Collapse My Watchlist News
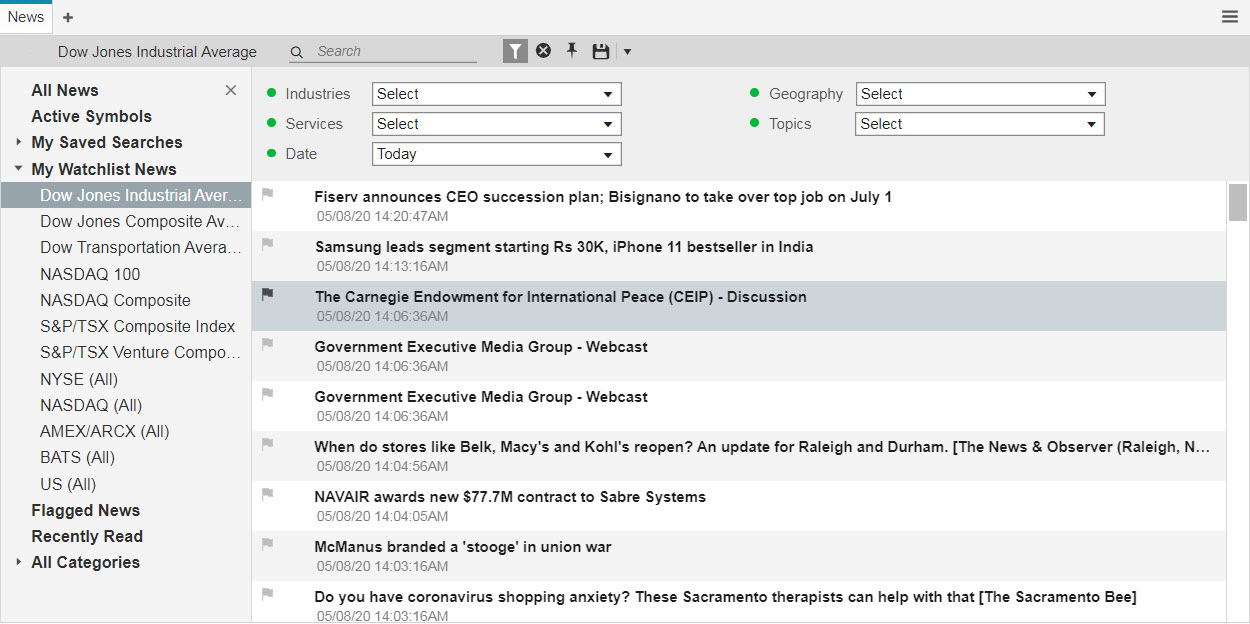Screen dimensions: 1250x624 [18, 169]
